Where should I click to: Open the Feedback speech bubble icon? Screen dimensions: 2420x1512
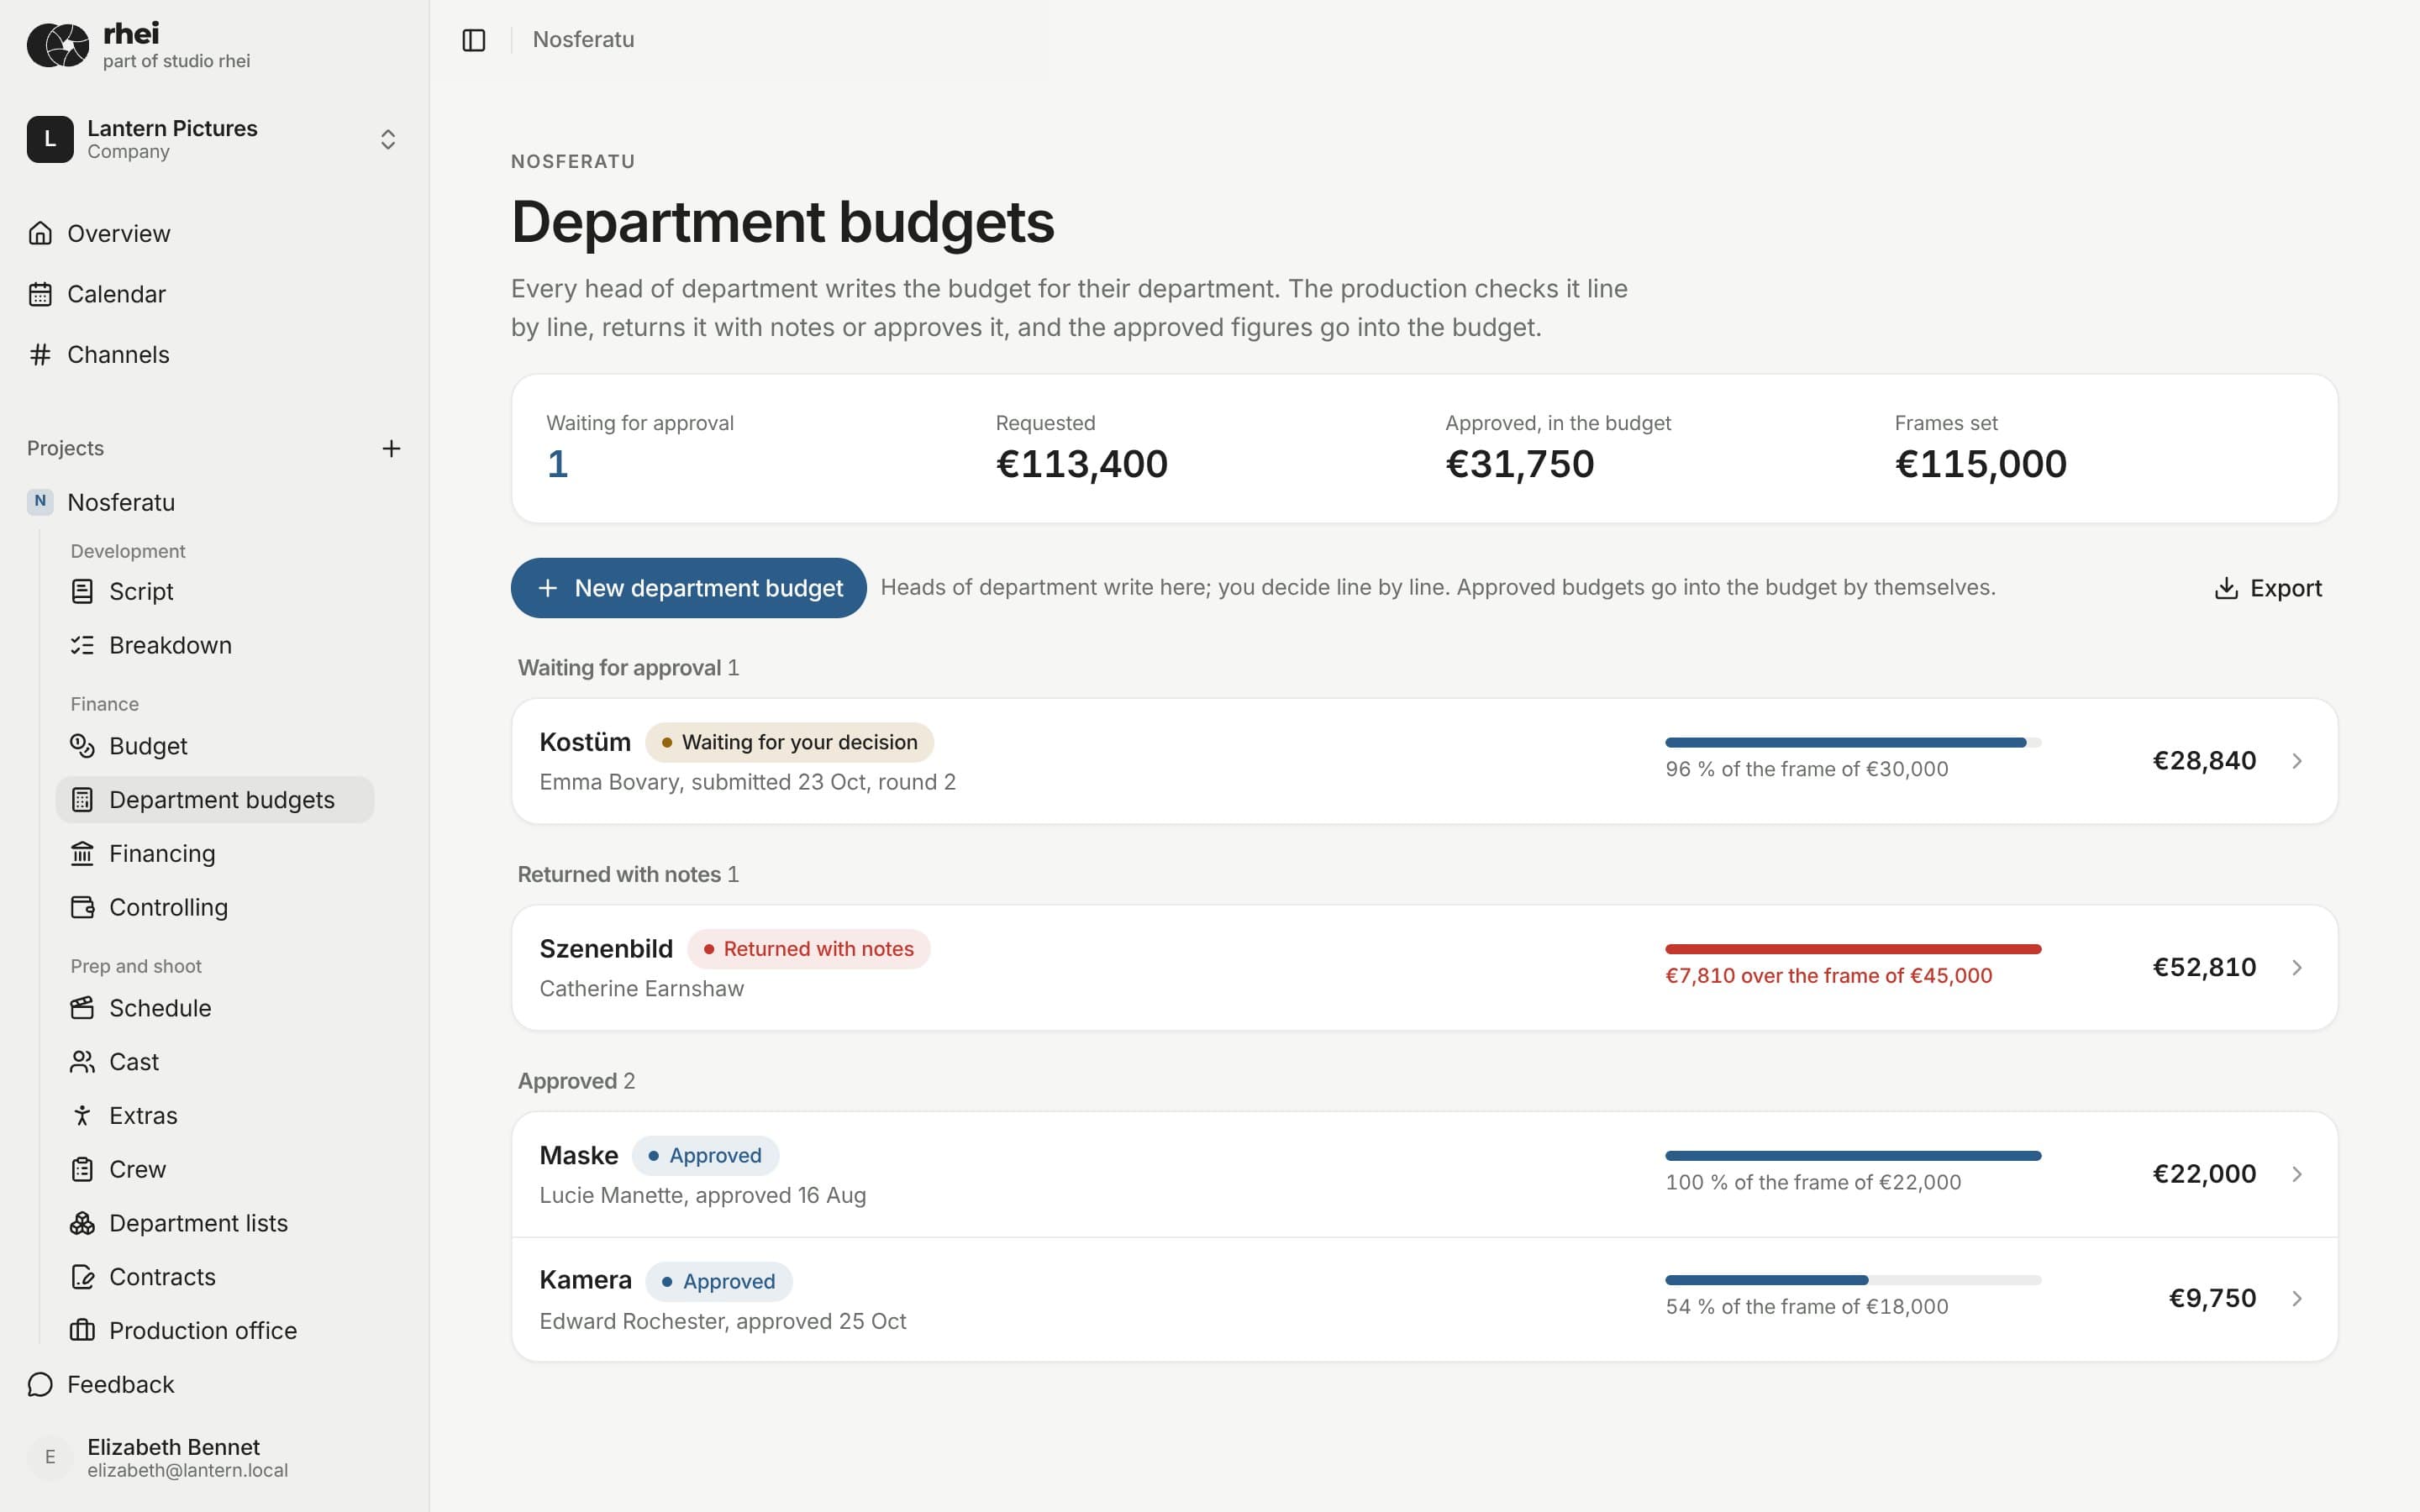click(40, 1384)
